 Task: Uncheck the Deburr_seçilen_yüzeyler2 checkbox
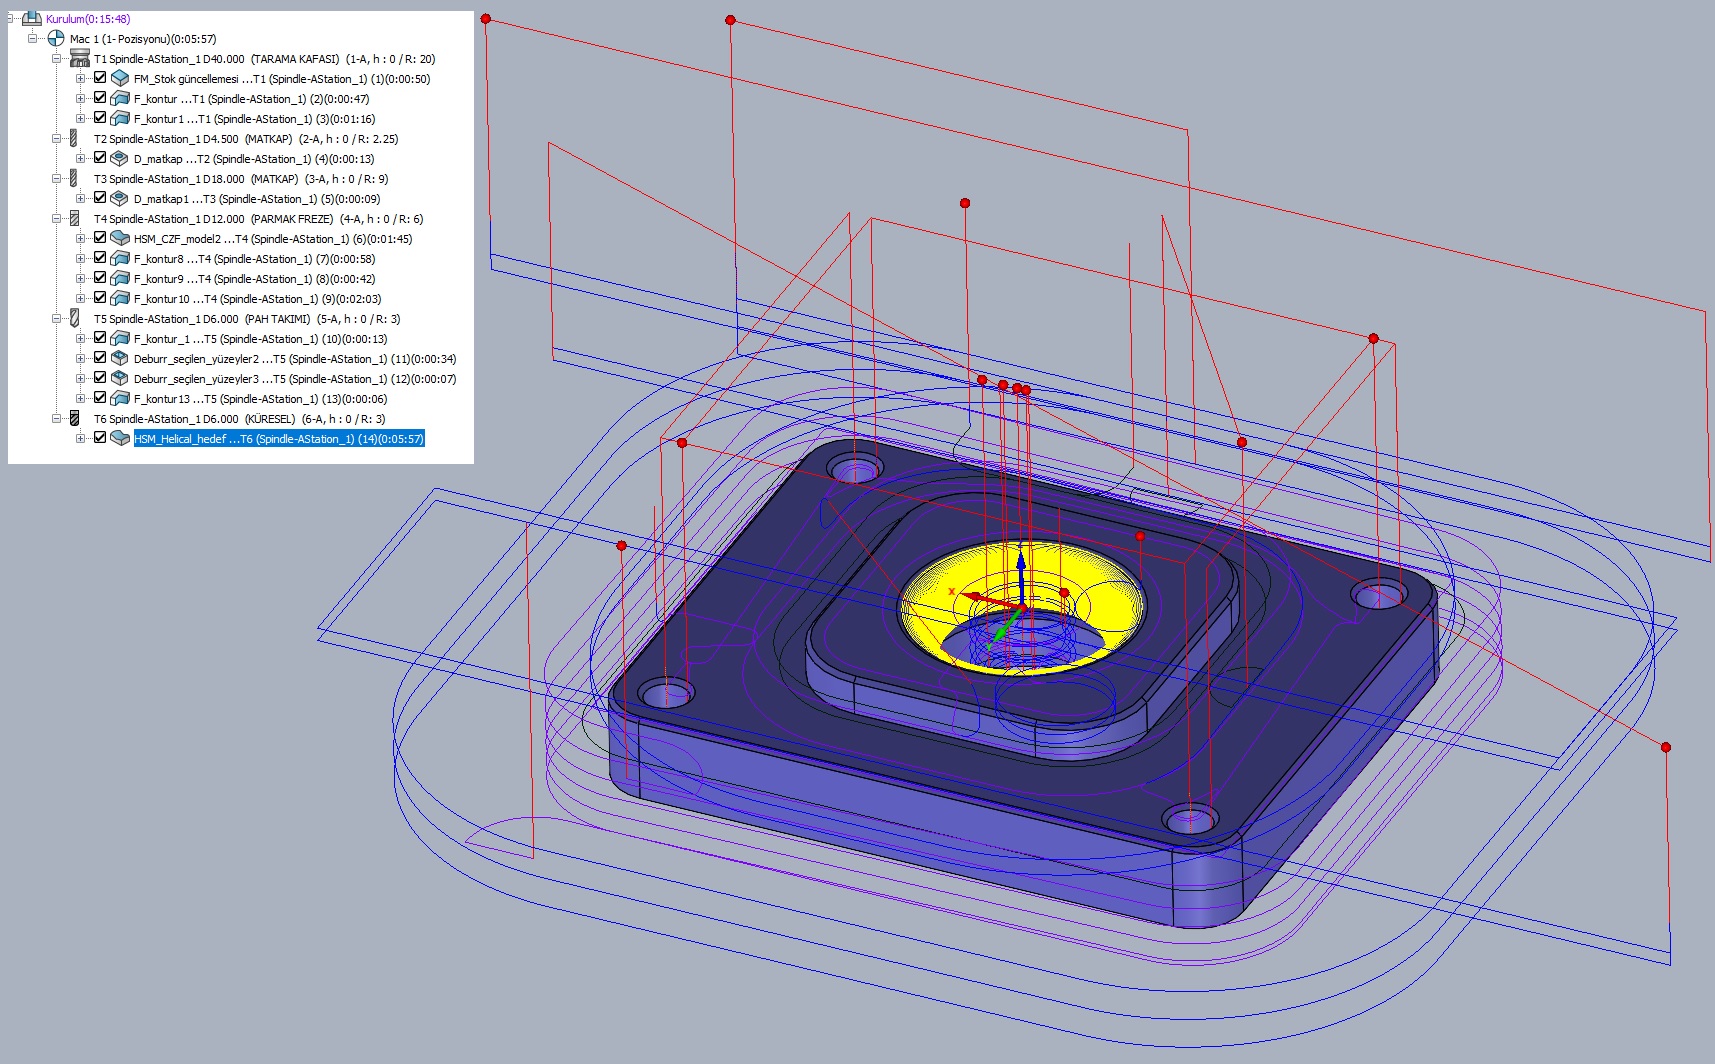(100, 358)
